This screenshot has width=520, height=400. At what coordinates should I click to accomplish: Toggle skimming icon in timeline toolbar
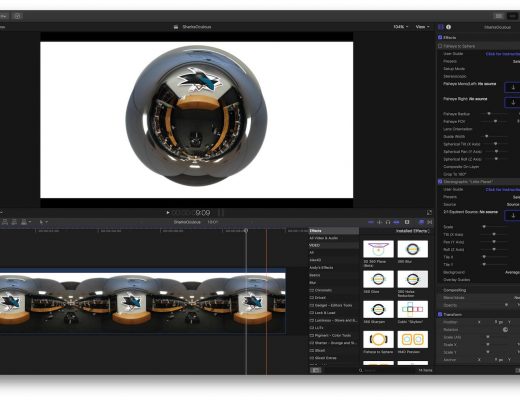371,222
